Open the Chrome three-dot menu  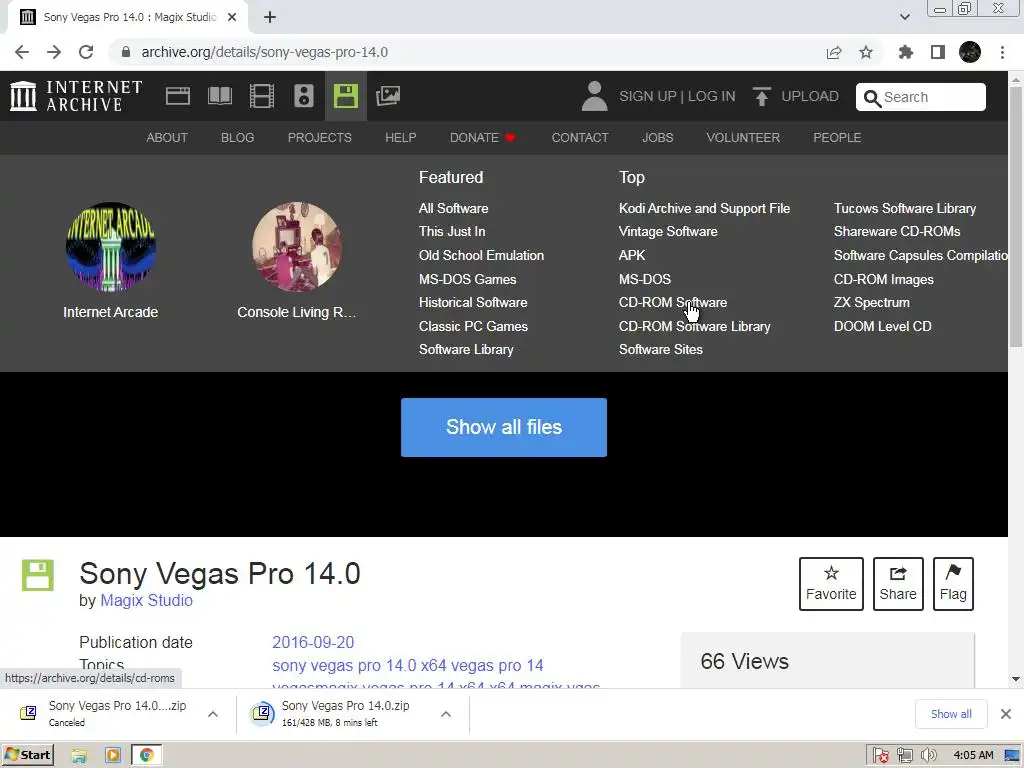coord(1002,52)
